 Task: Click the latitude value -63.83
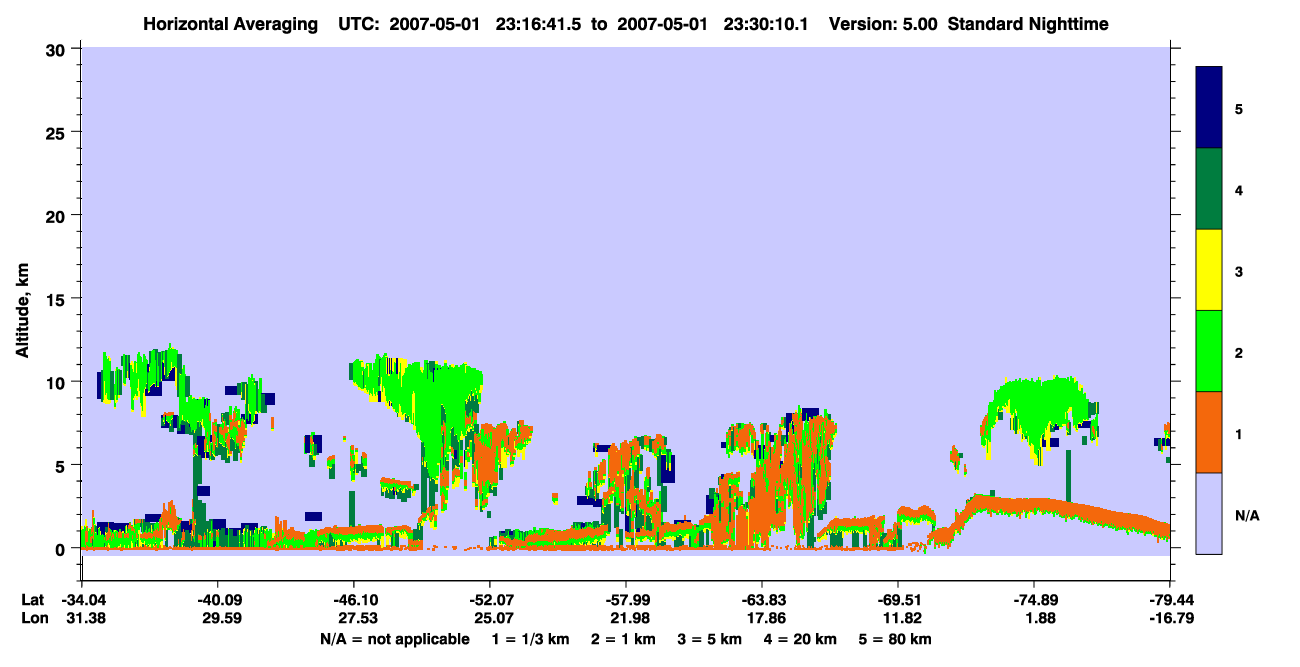[x=762, y=600]
